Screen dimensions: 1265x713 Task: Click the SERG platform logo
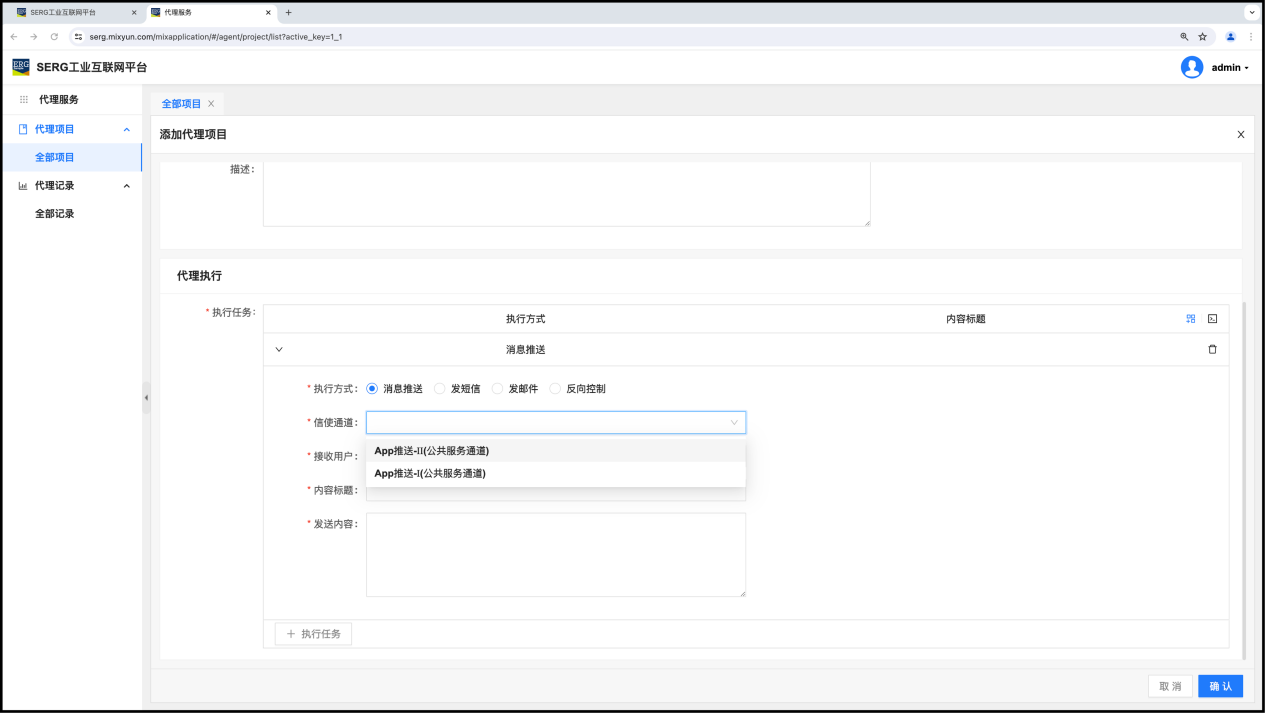pyautogui.click(x=21, y=67)
